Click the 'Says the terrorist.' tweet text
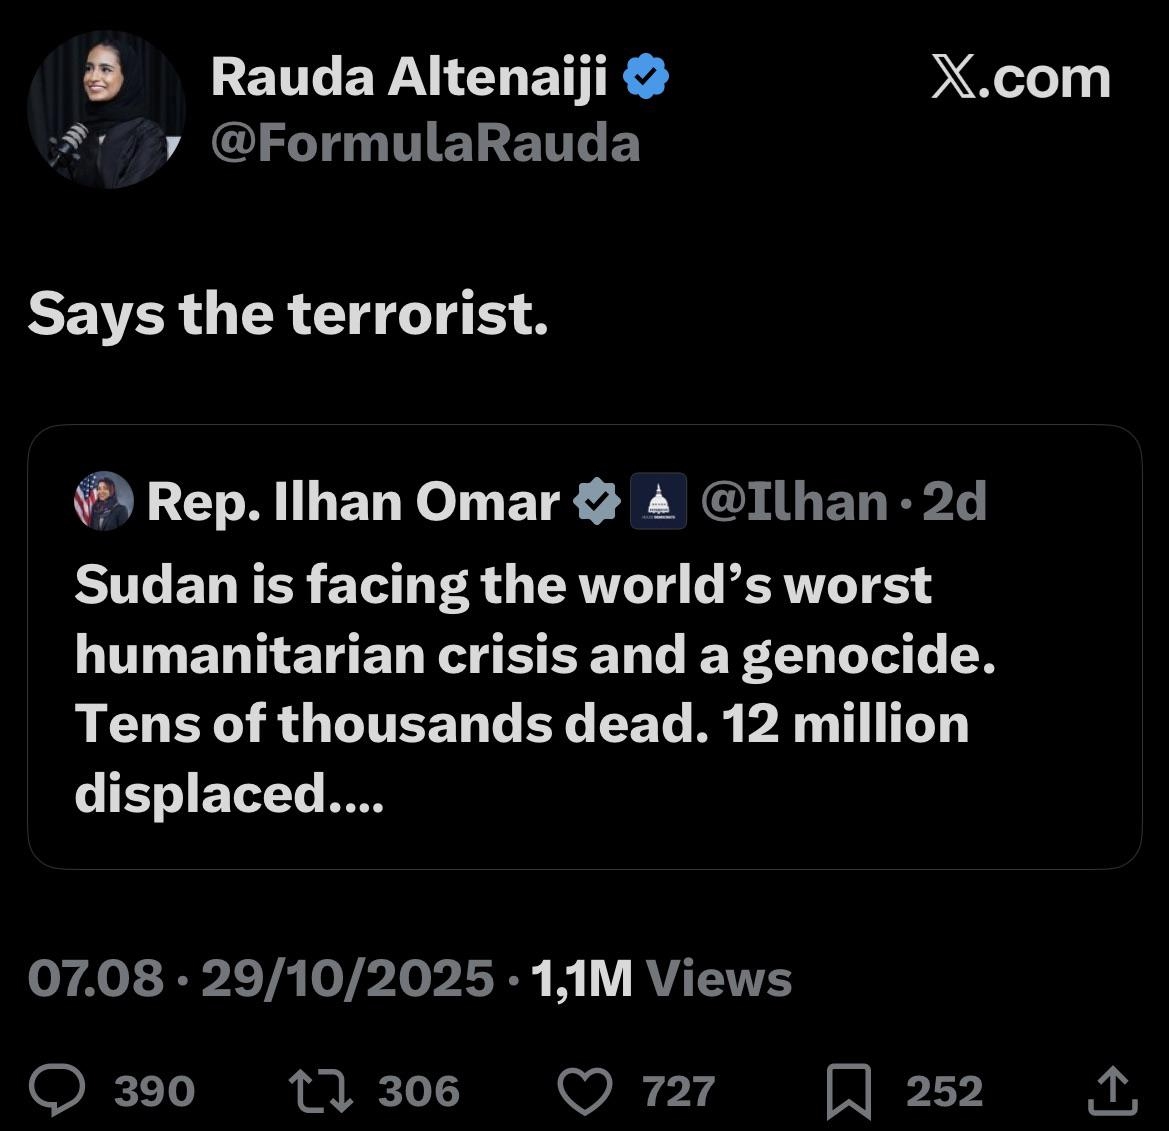Image resolution: width=1169 pixels, height=1131 pixels. [288, 315]
